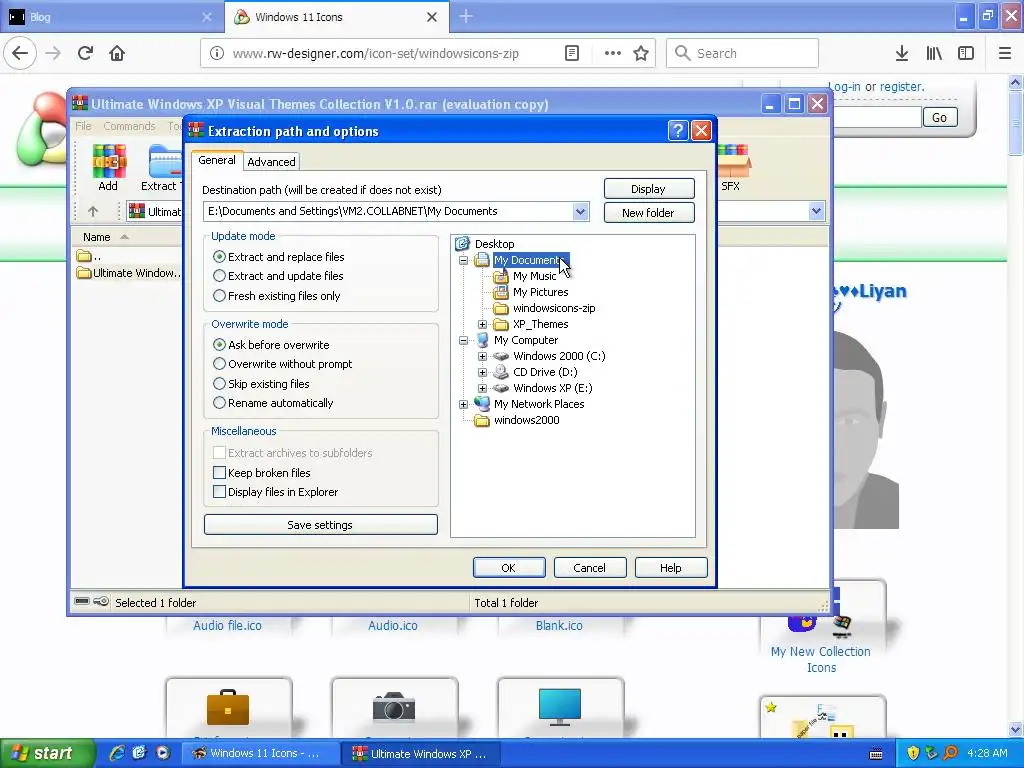Enable Display files in Explorer checkbox

pos(219,492)
